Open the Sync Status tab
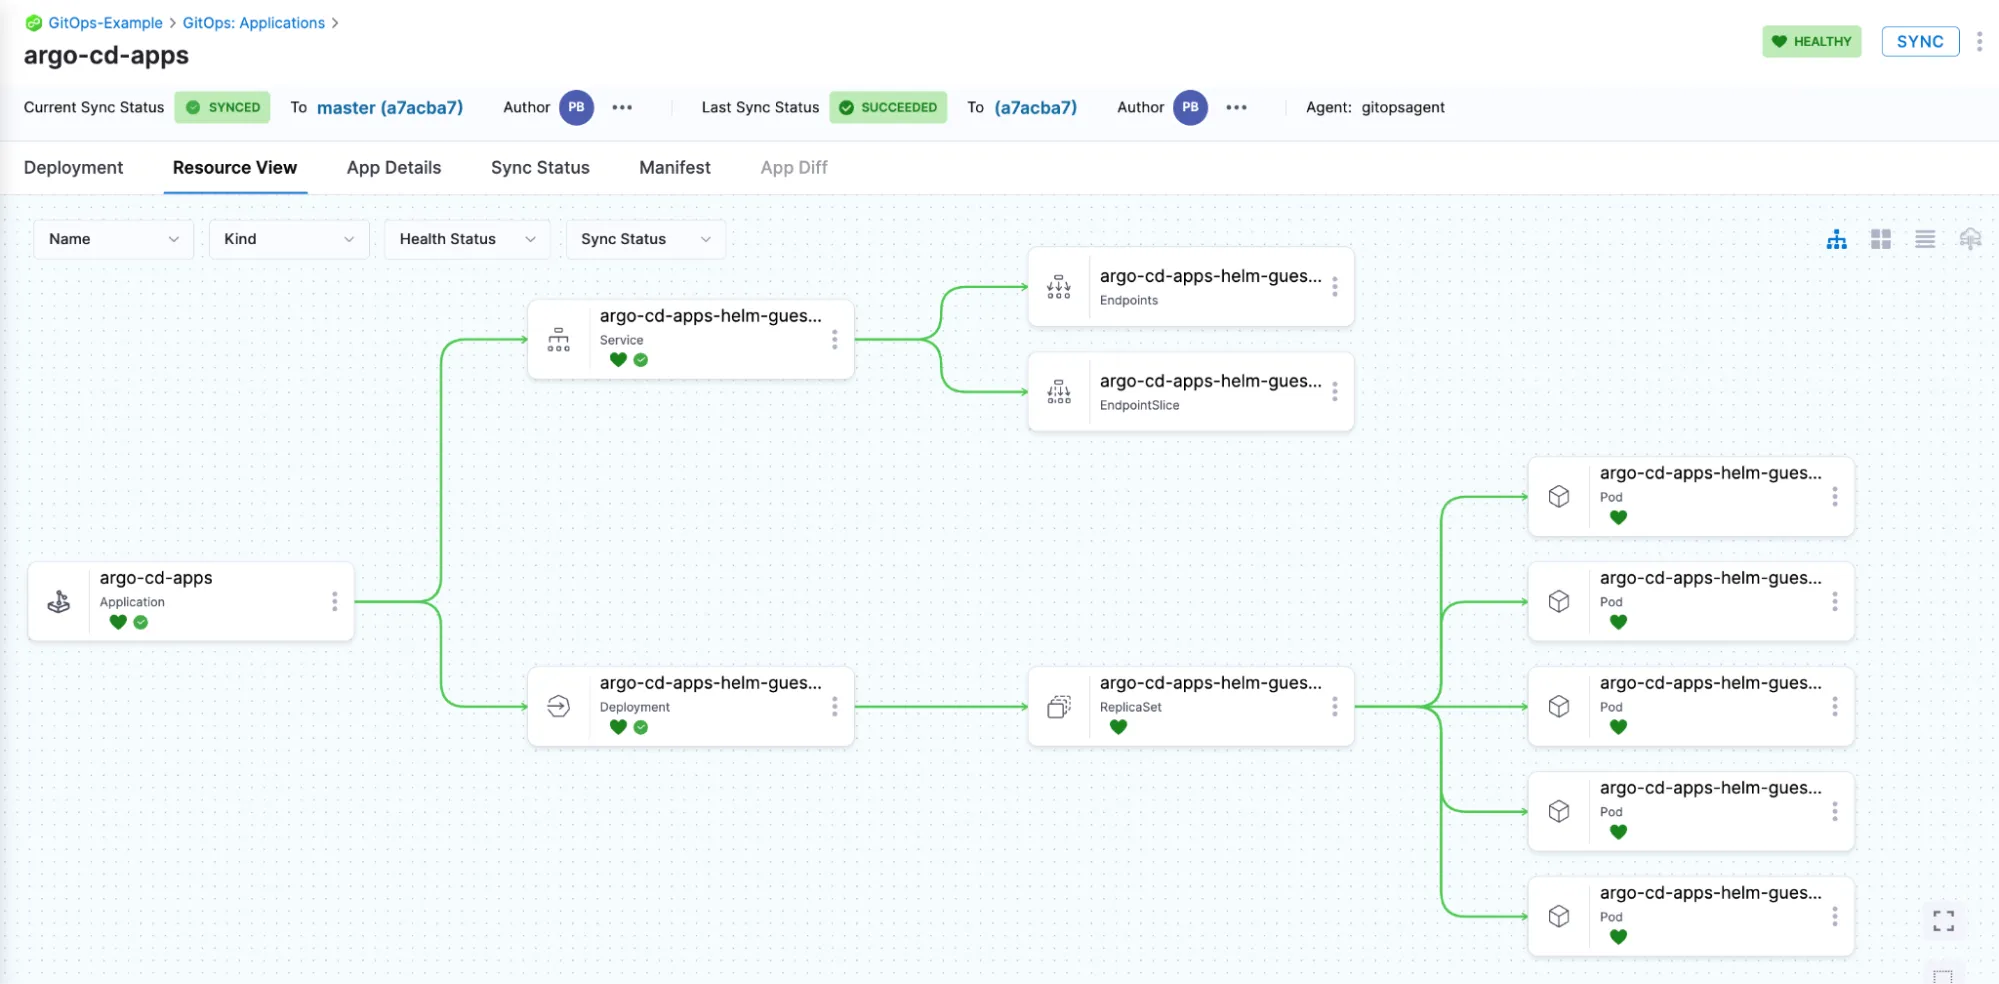The height and width of the screenshot is (984, 1999). 540,167
